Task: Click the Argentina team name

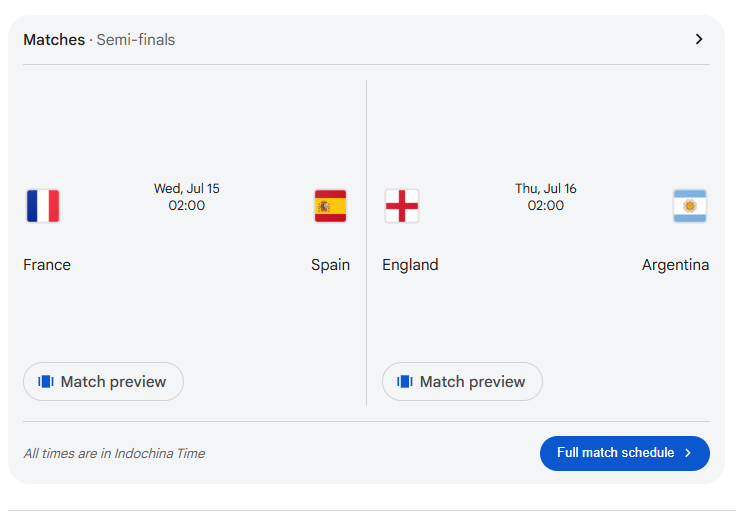Action: tap(675, 265)
